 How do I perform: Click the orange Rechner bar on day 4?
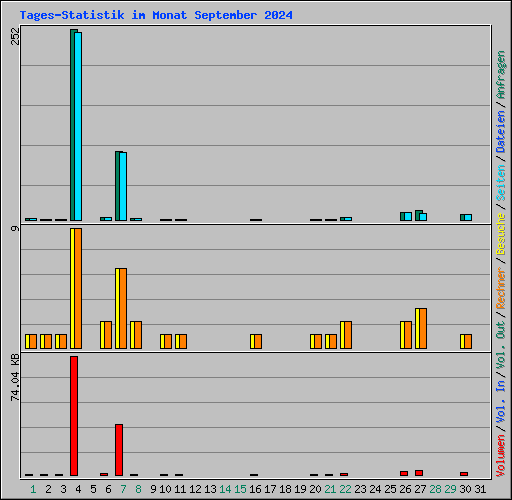(78, 288)
